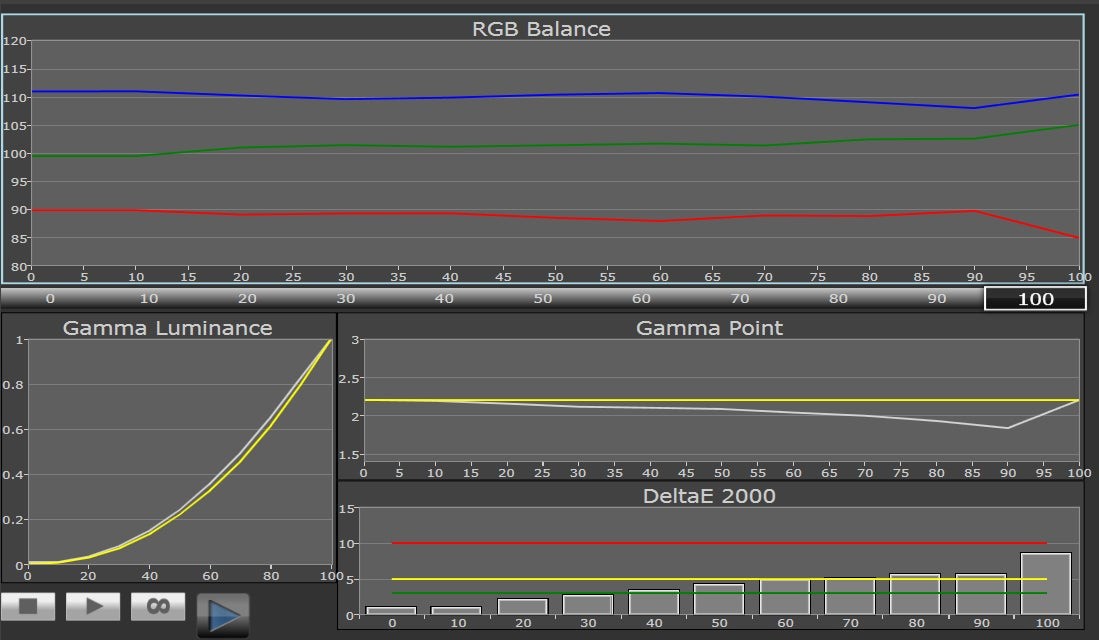The image size is (1099, 640).
Task: Jump to the 50 grayscale level
Action: coord(542,299)
